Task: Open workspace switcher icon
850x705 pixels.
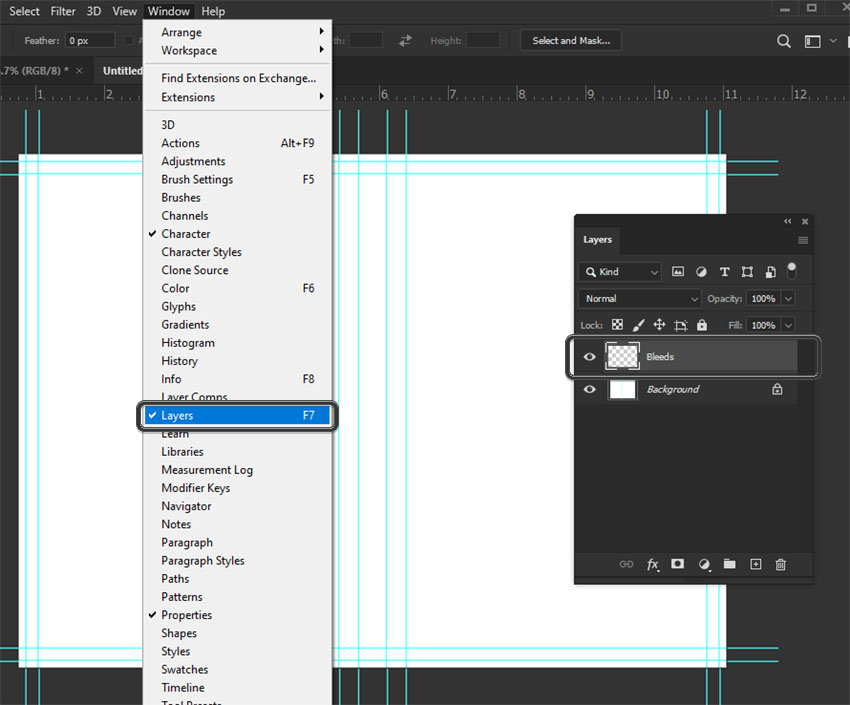Action: click(812, 41)
